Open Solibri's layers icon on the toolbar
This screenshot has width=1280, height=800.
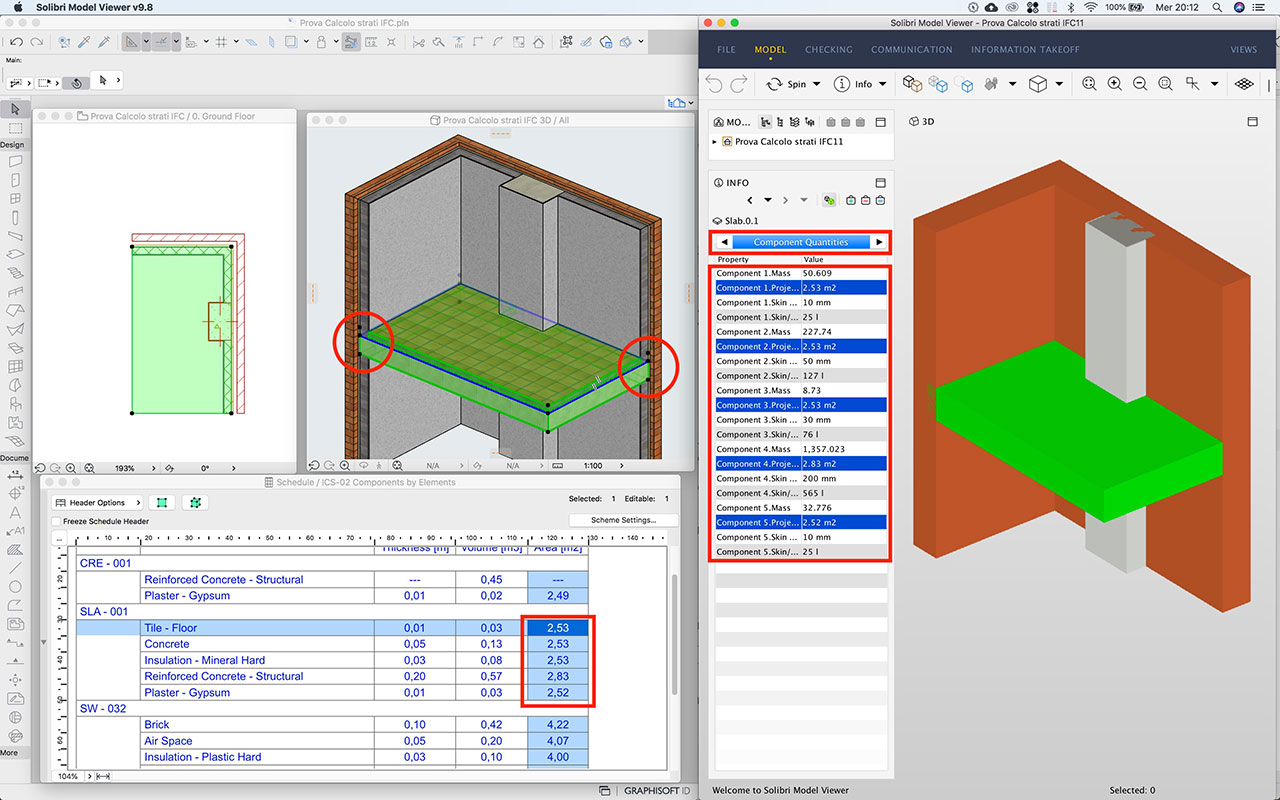coord(1244,84)
